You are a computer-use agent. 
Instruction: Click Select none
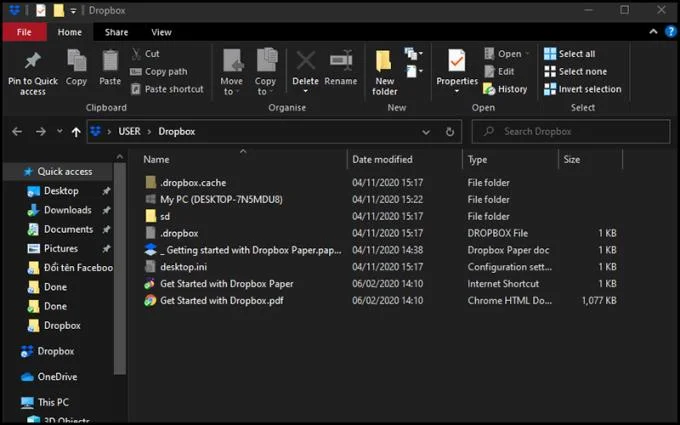click(575, 72)
